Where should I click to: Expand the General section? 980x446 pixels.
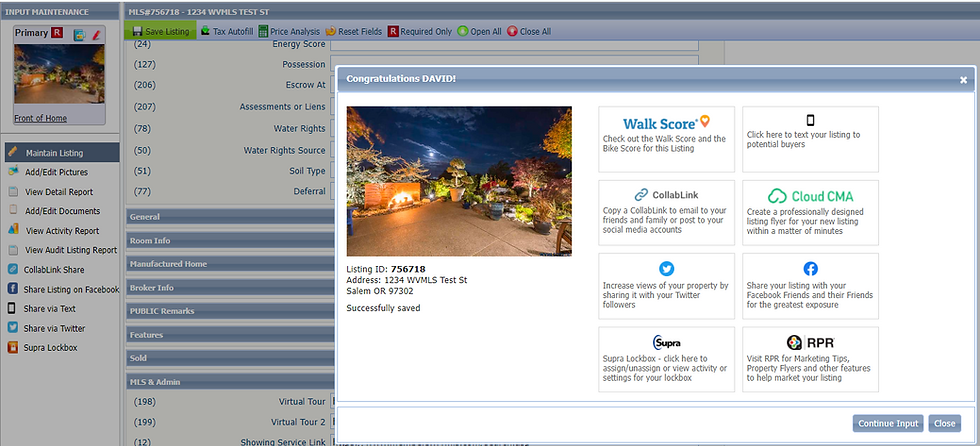point(231,217)
